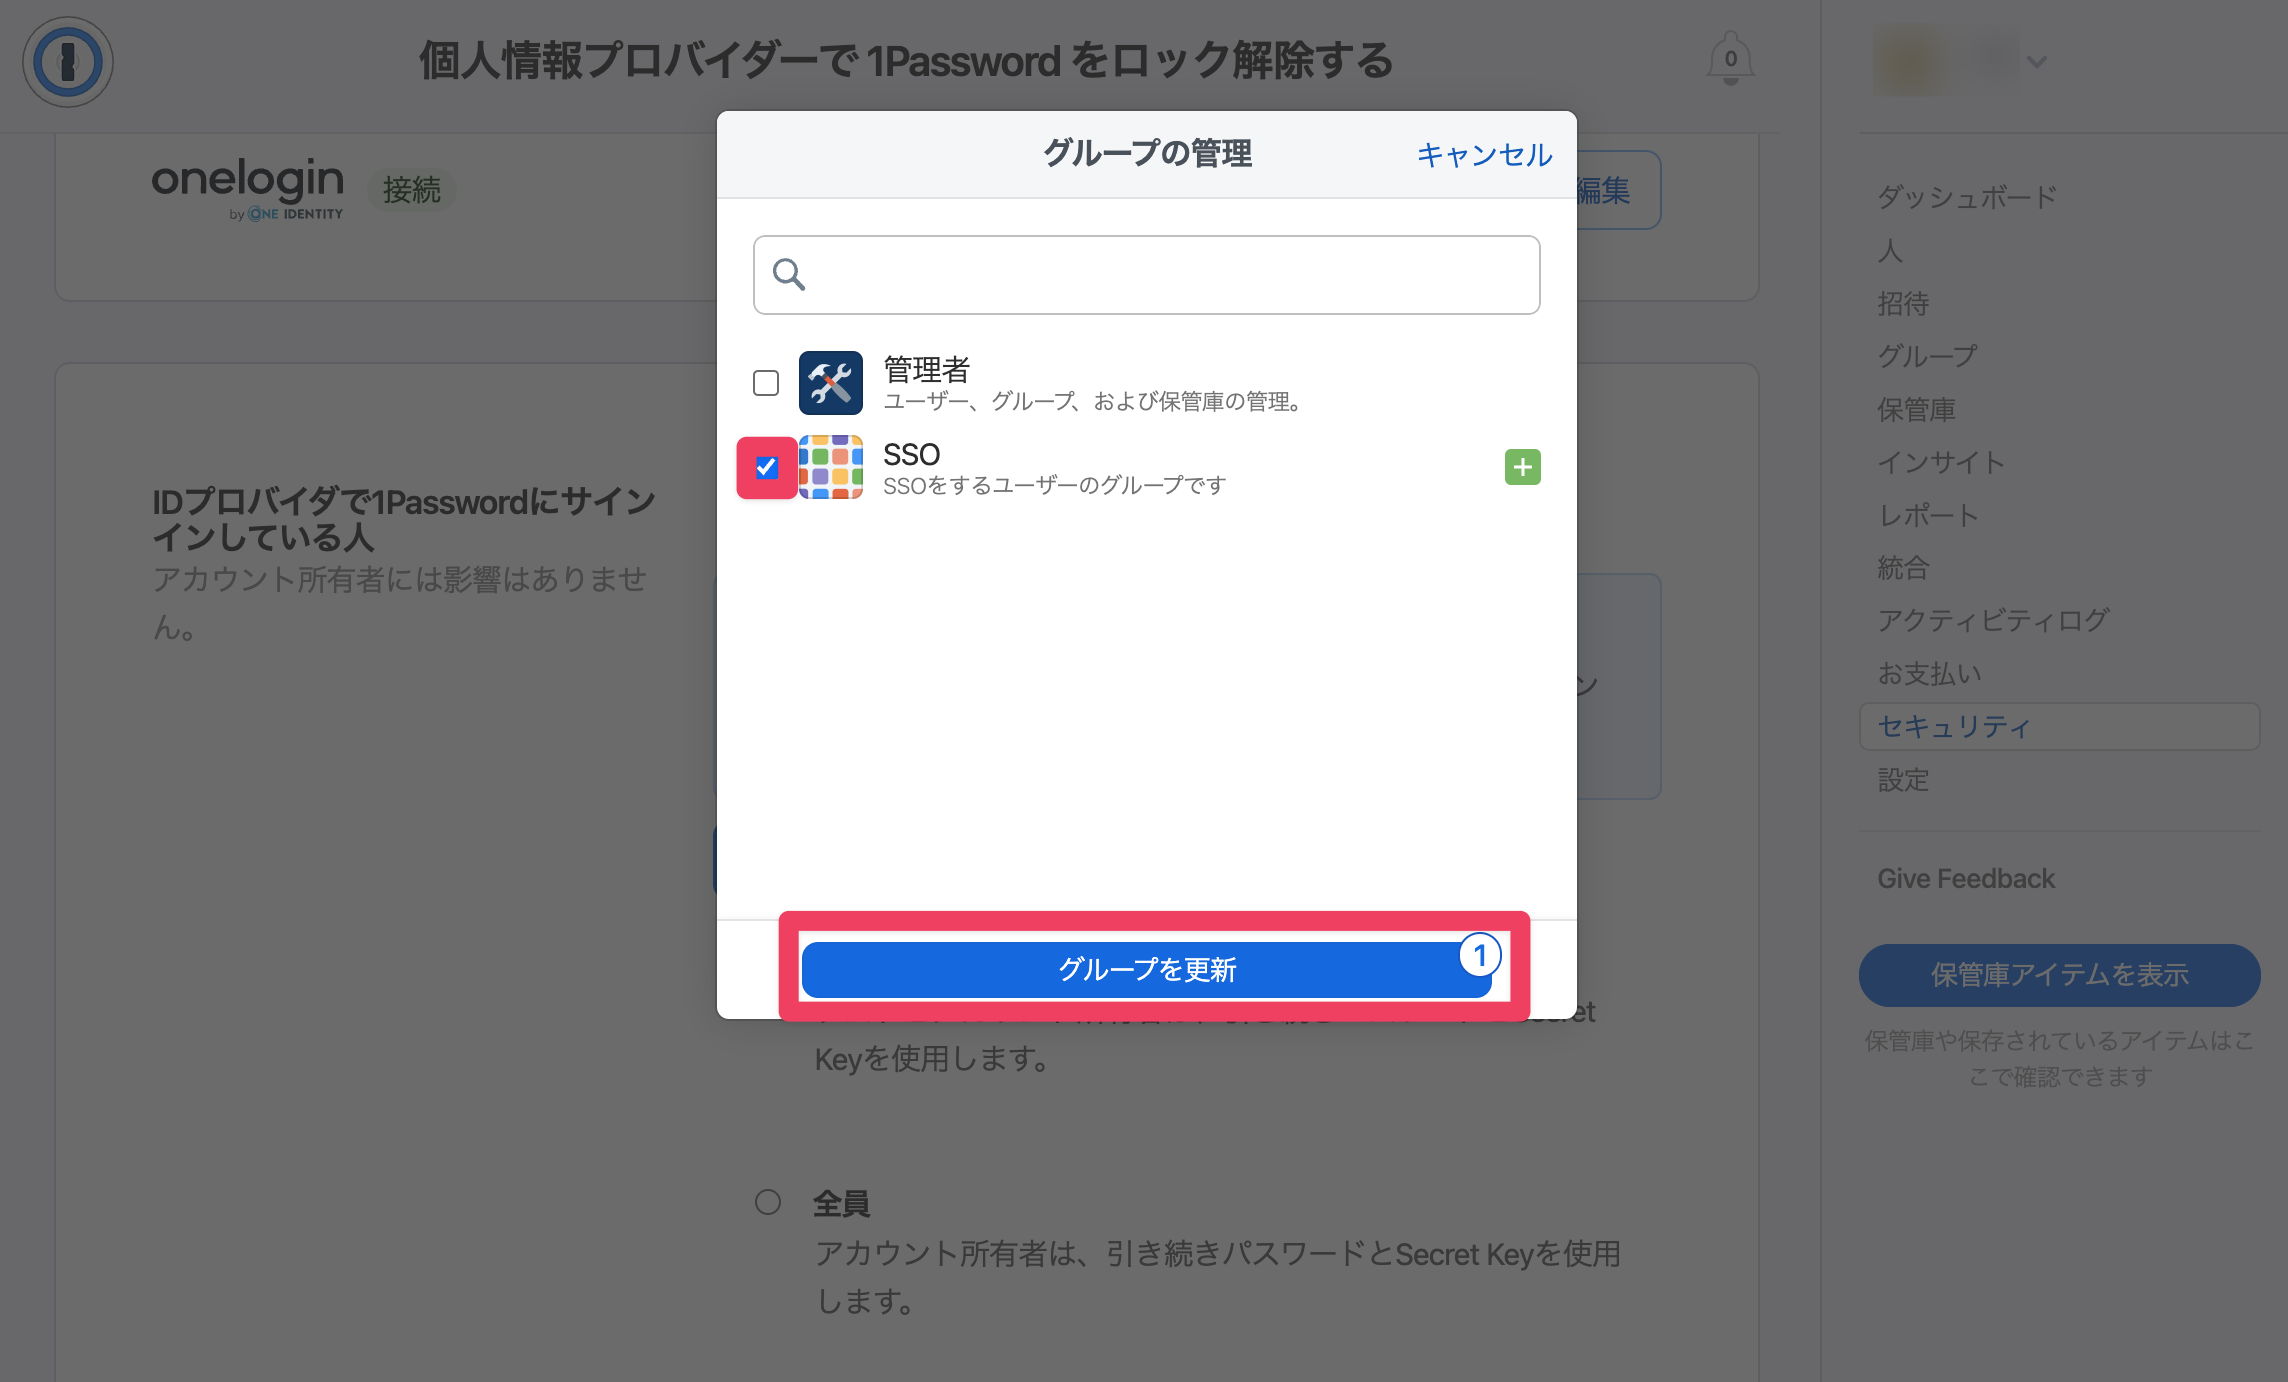This screenshot has width=2288, height=1382.
Task: Select セキュリティ in the sidebar
Action: click(x=2059, y=726)
